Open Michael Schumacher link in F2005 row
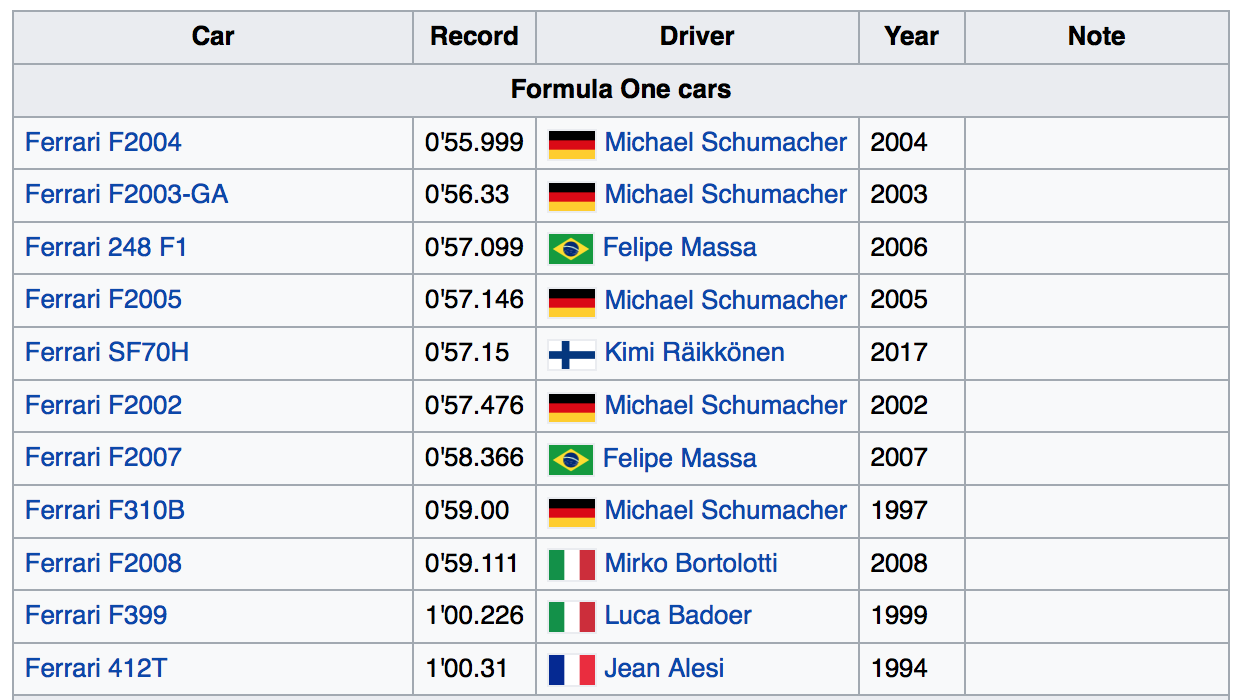 pos(726,300)
